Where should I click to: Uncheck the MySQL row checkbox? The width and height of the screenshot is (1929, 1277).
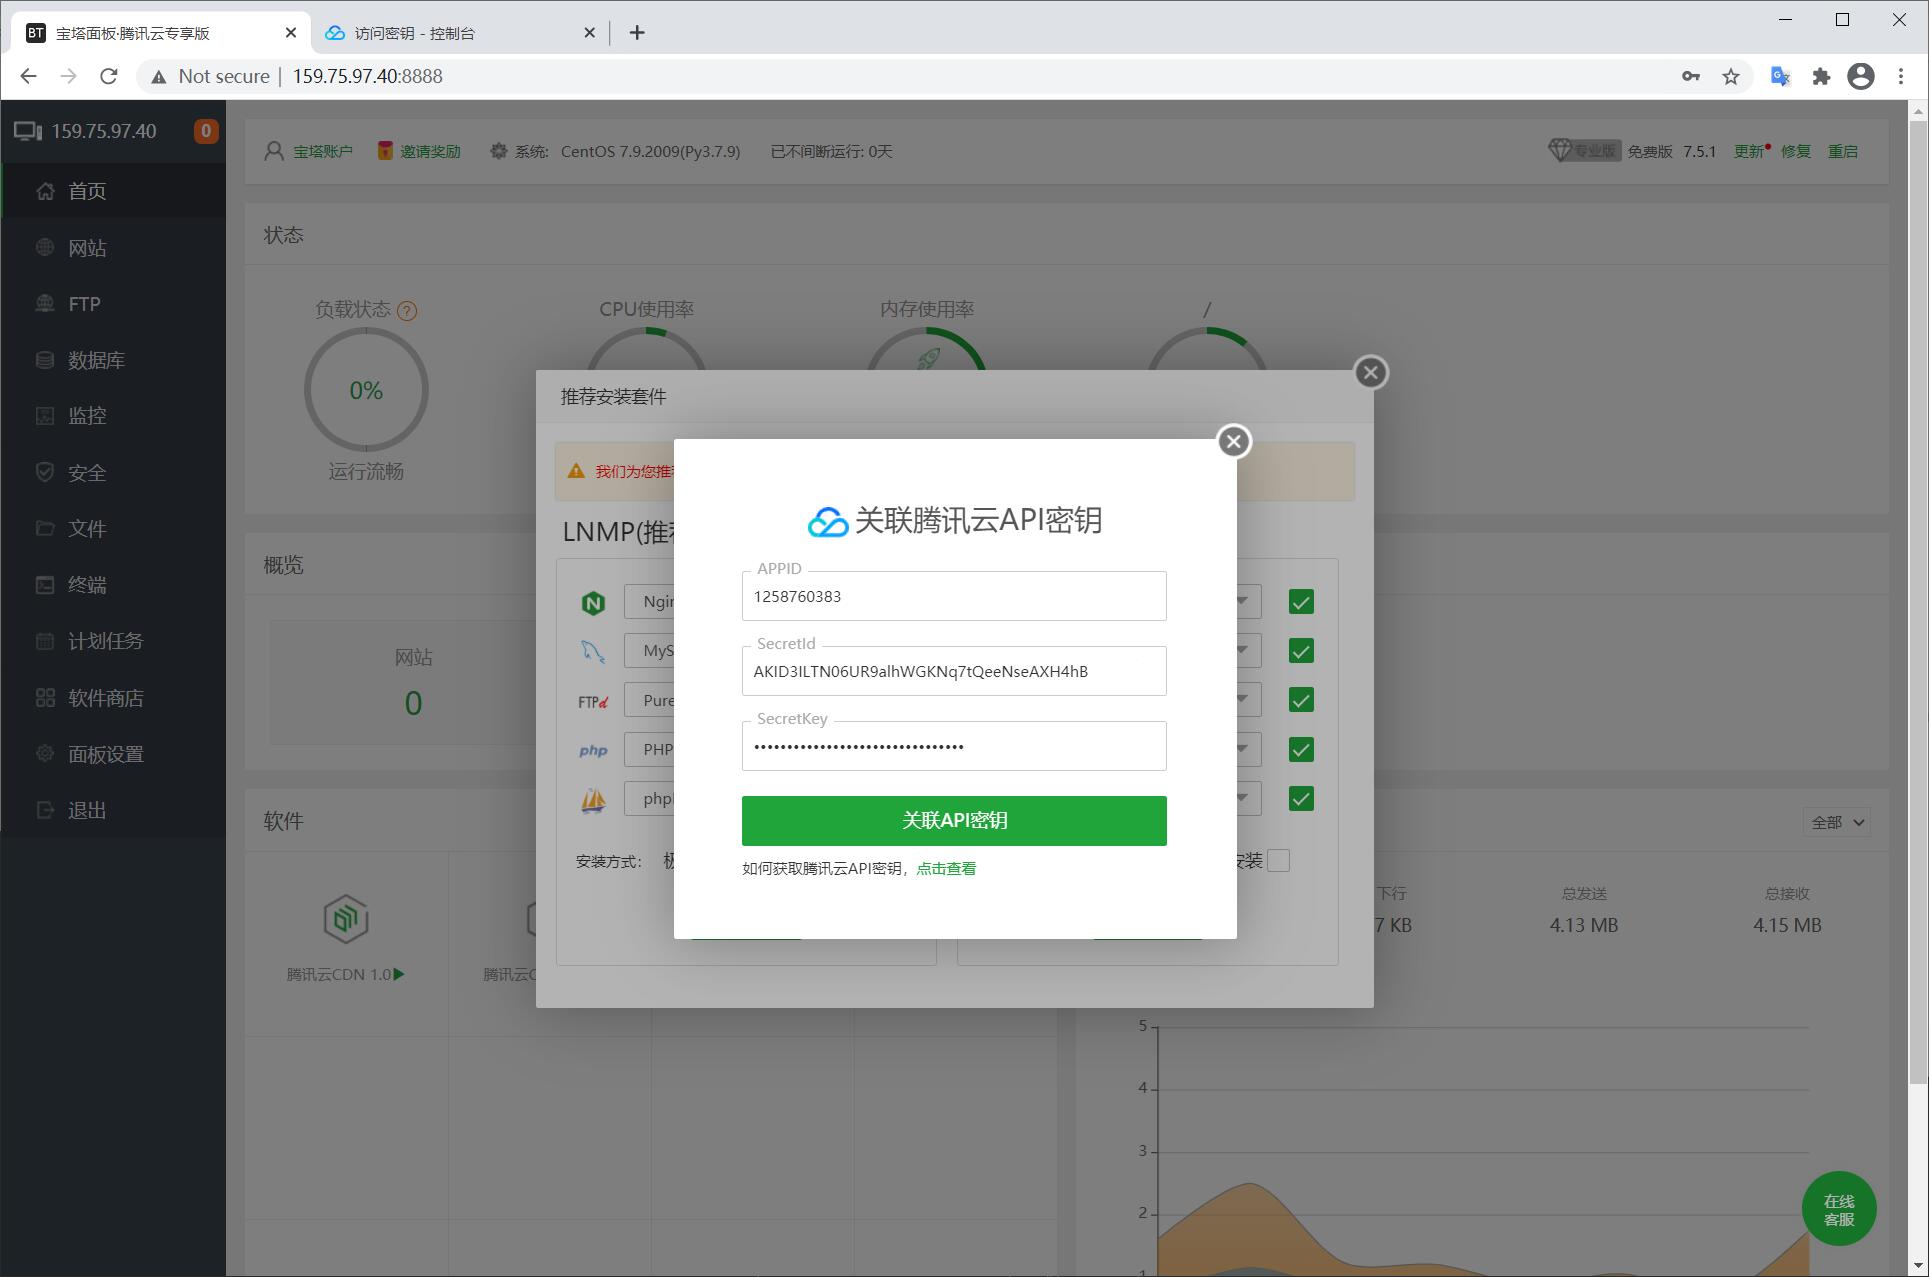(1301, 651)
